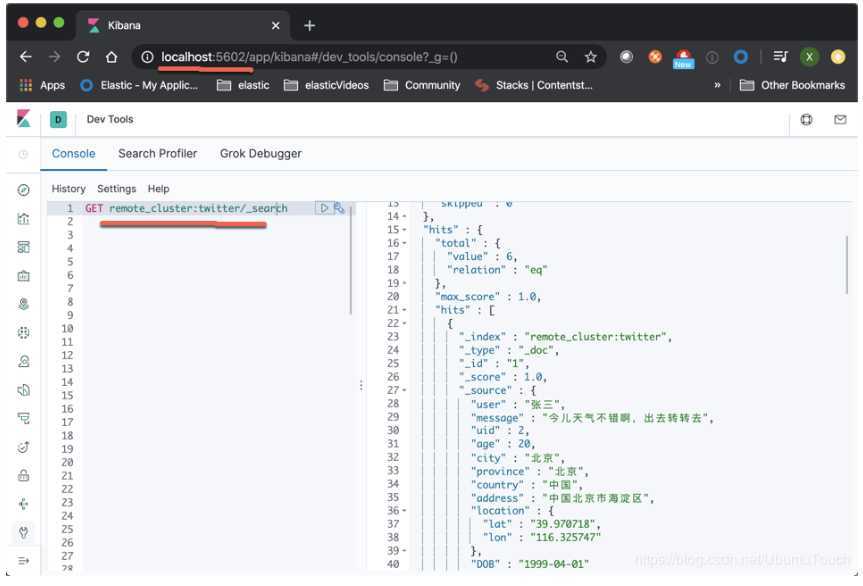The width and height of the screenshot is (863, 586).
Task: Close the Kibana browser tab
Action: tap(276, 25)
